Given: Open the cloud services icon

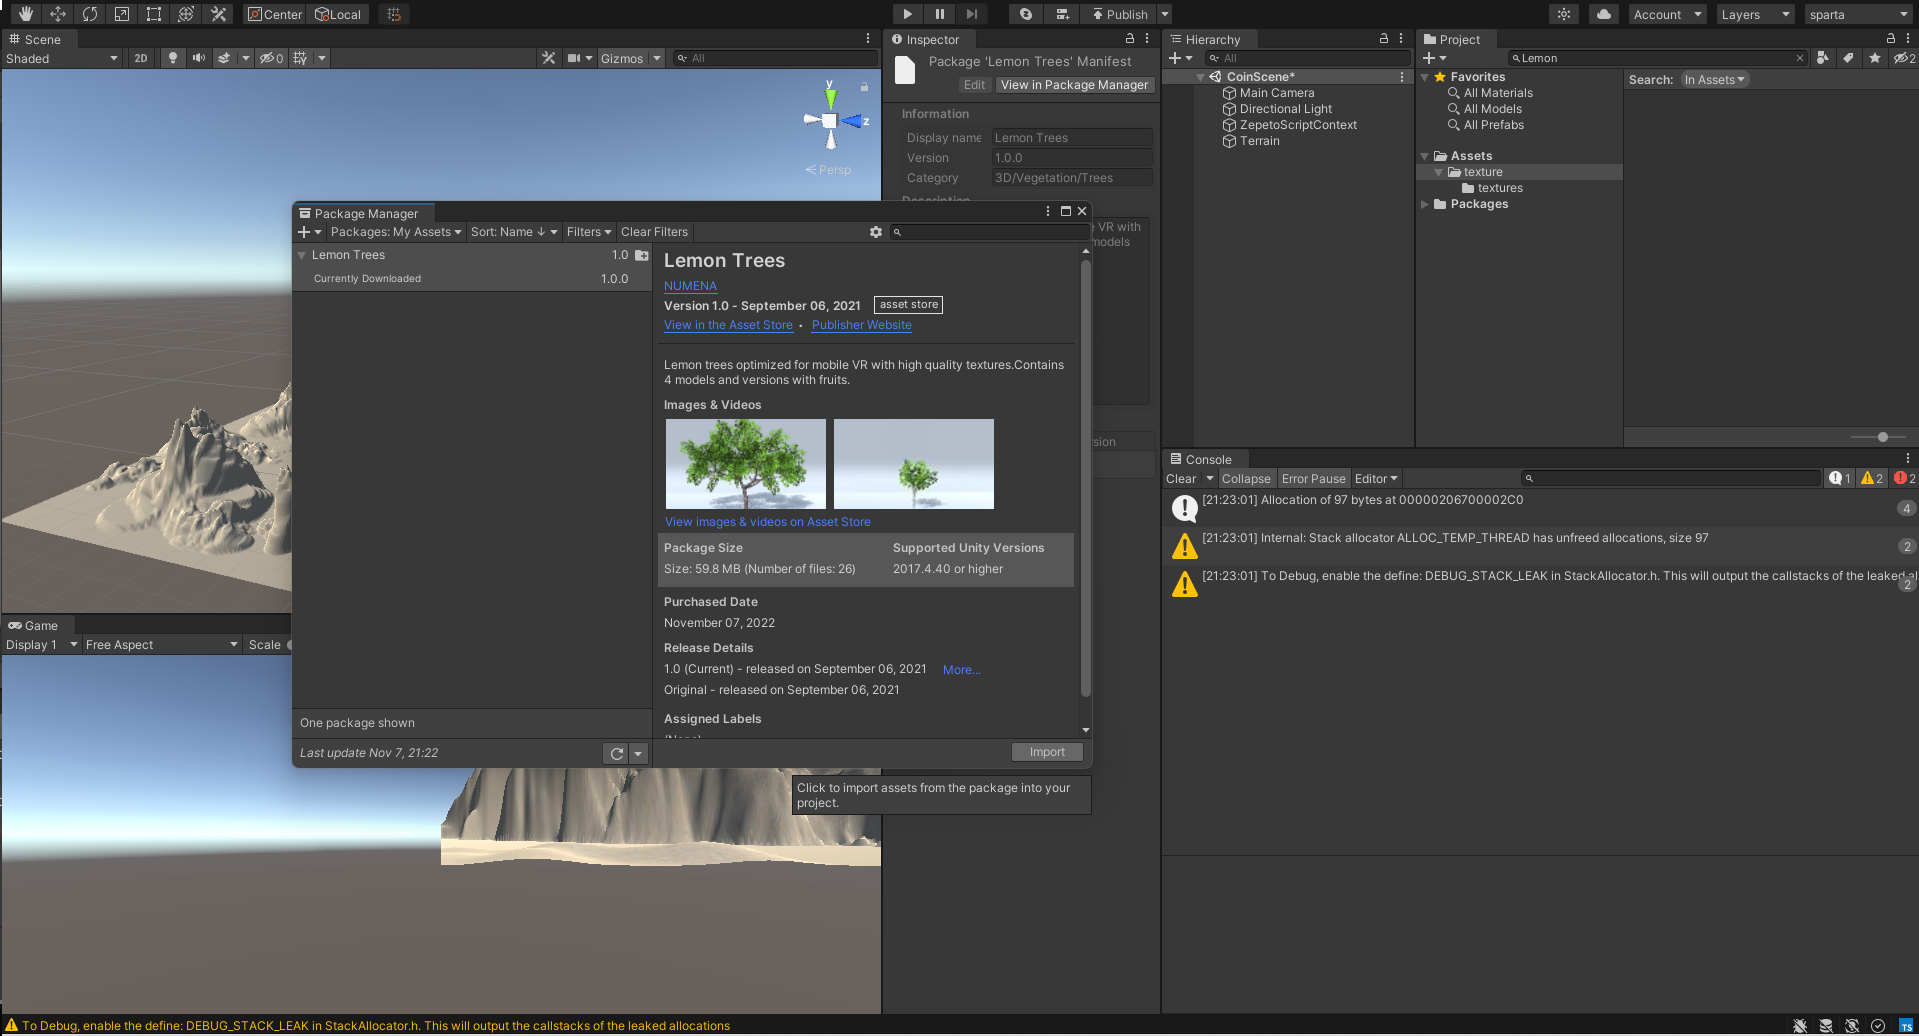Looking at the screenshot, I should (x=1604, y=14).
